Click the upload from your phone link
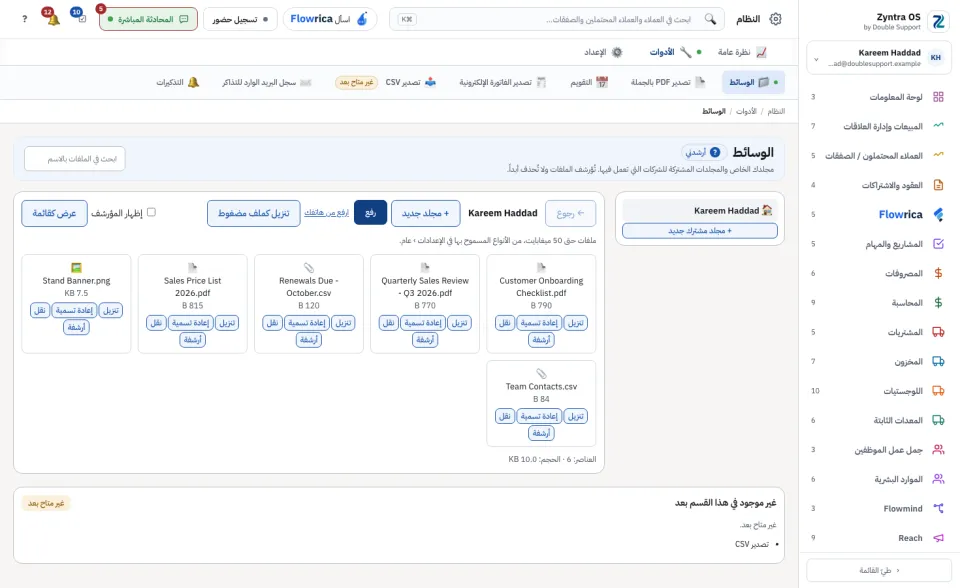960x588 pixels. 327,213
